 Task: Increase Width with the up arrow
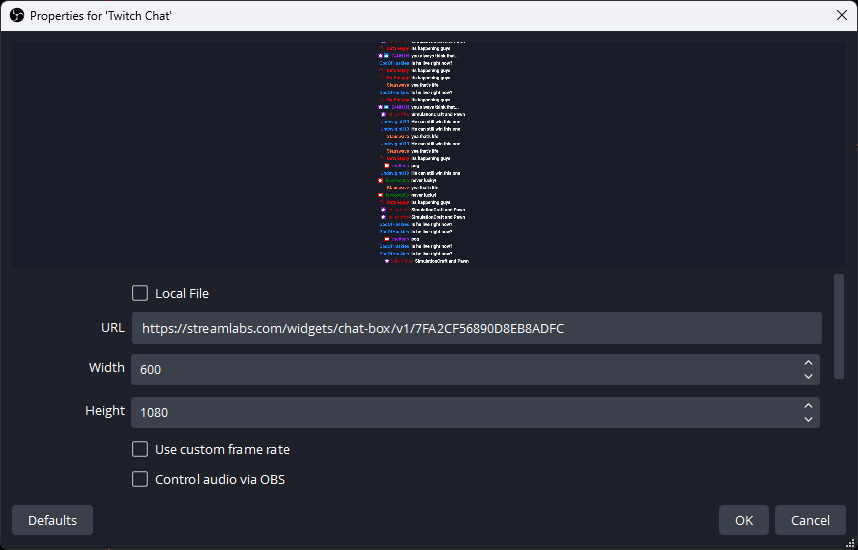(x=808, y=363)
